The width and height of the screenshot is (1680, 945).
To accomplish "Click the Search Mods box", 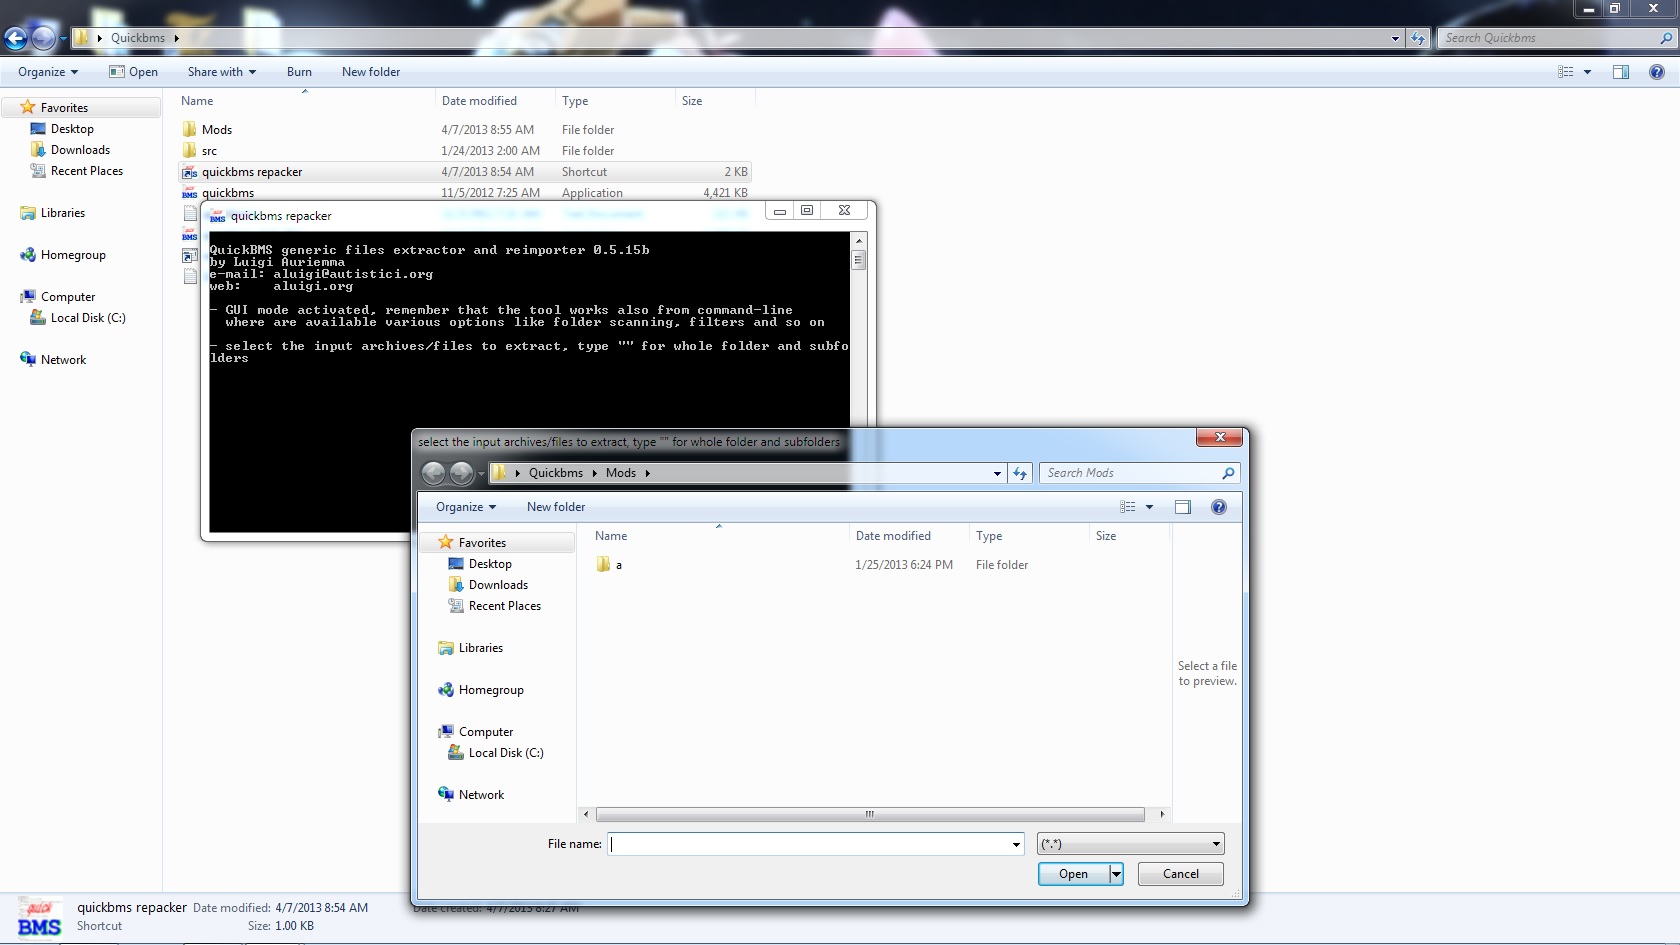I will [1130, 473].
